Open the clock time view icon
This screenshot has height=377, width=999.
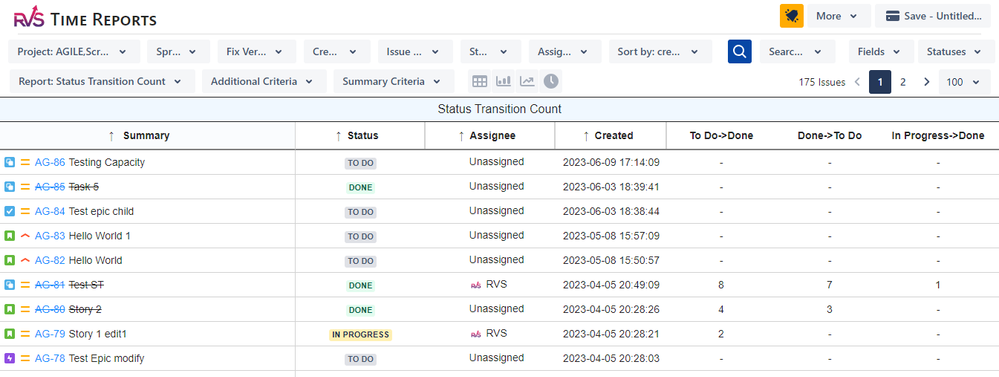tap(550, 82)
